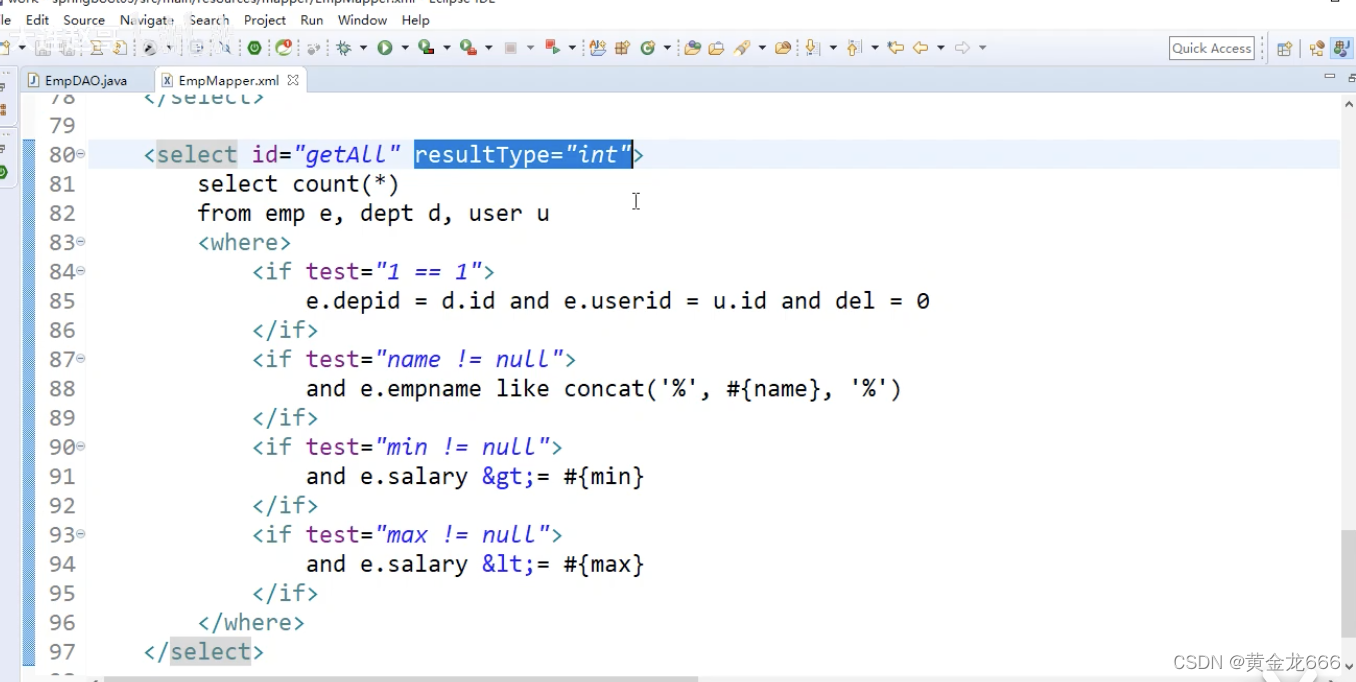Open the Project menu
Image resolution: width=1356 pixels, height=682 pixels.
pyautogui.click(x=265, y=20)
